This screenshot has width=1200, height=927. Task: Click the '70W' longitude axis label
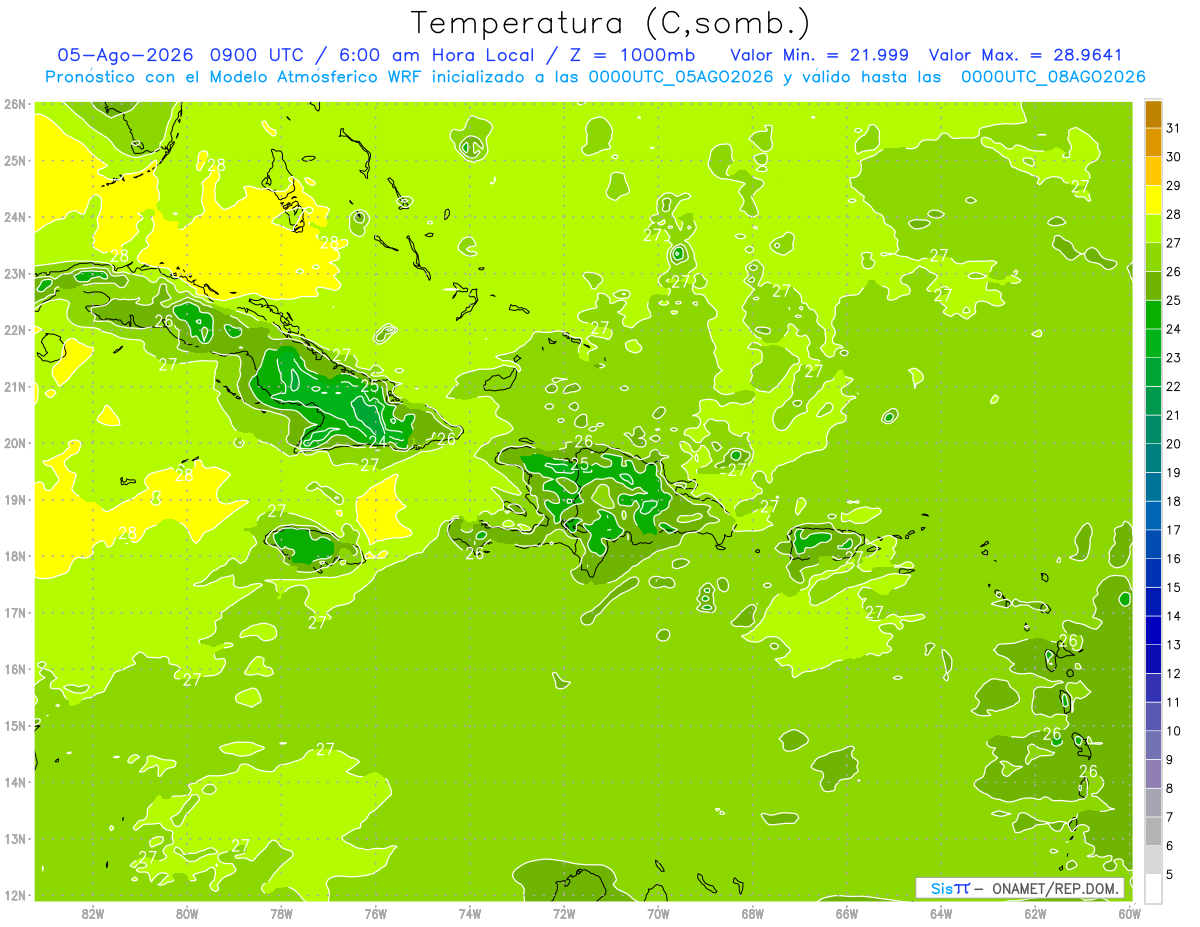(658, 913)
